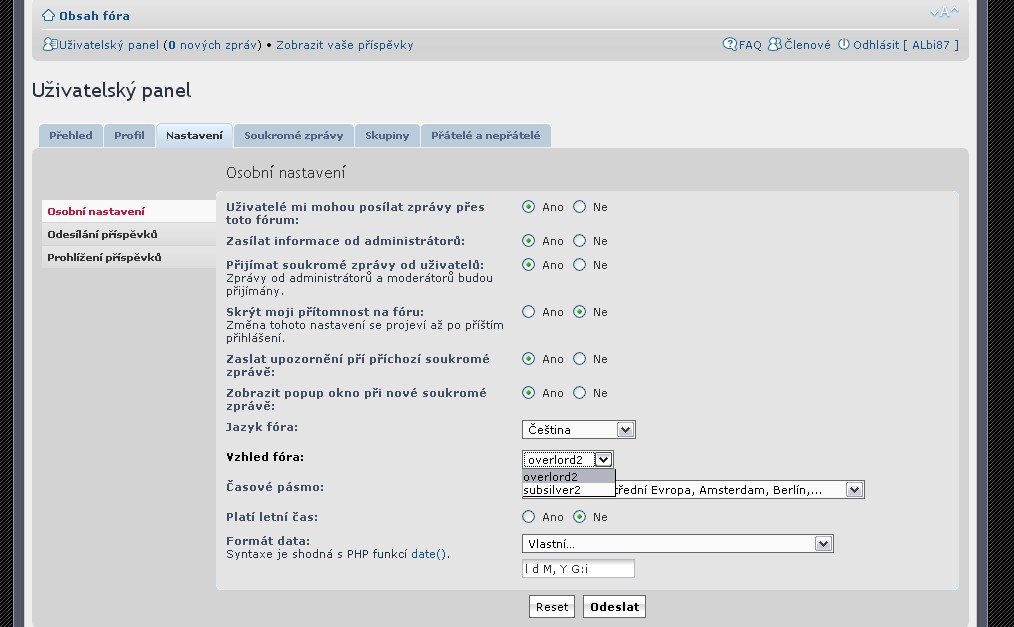Image resolution: width=1014 pixels, height=627 pixels.
Task: Select Ne for popup window on new message
Action: 580,393
